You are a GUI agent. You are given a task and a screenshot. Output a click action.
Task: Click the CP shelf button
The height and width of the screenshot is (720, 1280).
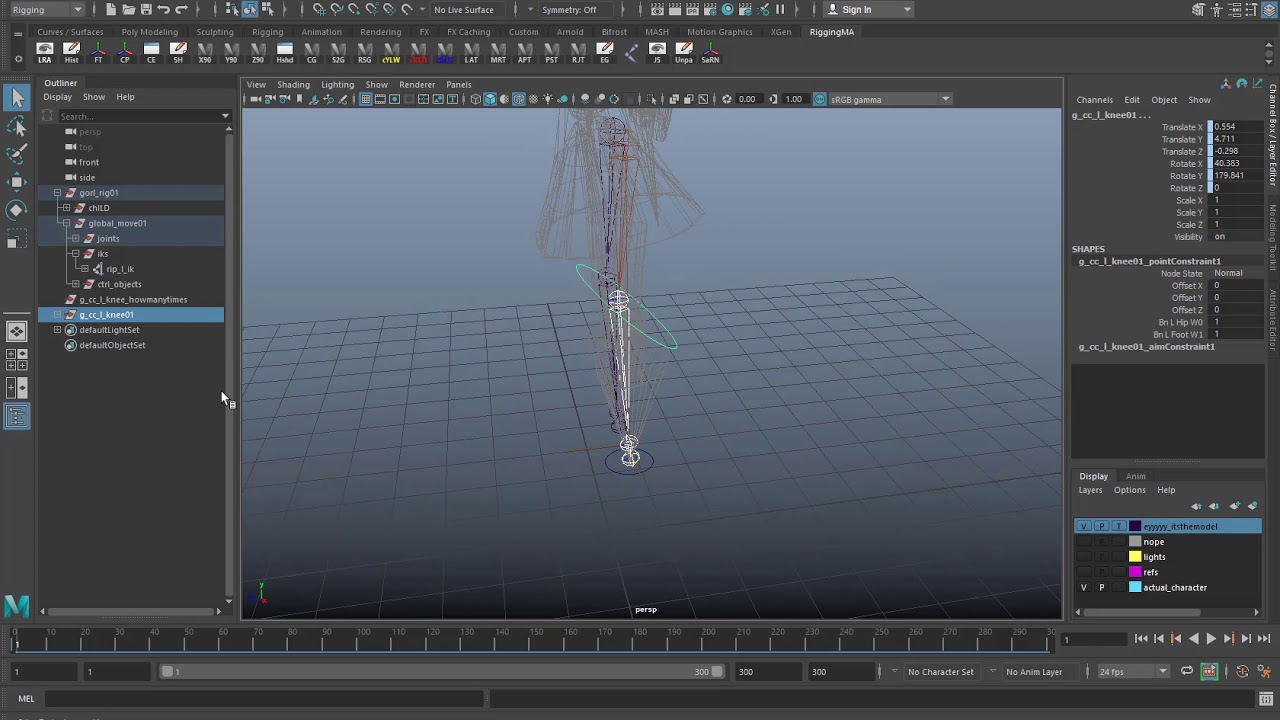click(125, 53)
